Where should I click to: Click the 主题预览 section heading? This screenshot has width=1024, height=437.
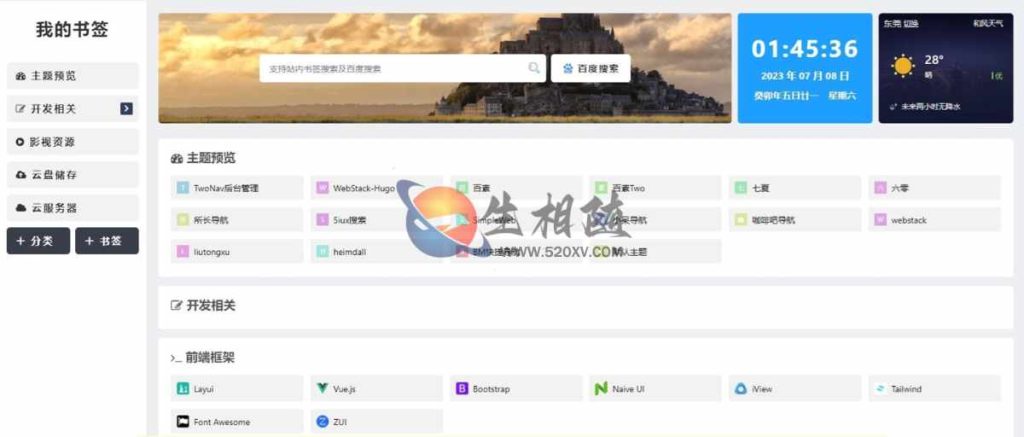point(203,158)
